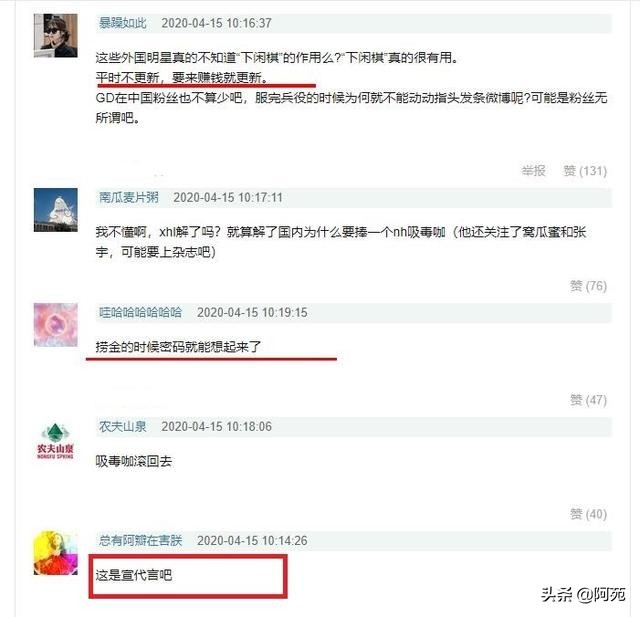640x617 pixels.
Task: Click underlined comment 捞金的时候密码就能想起来了
Action: 178,347
